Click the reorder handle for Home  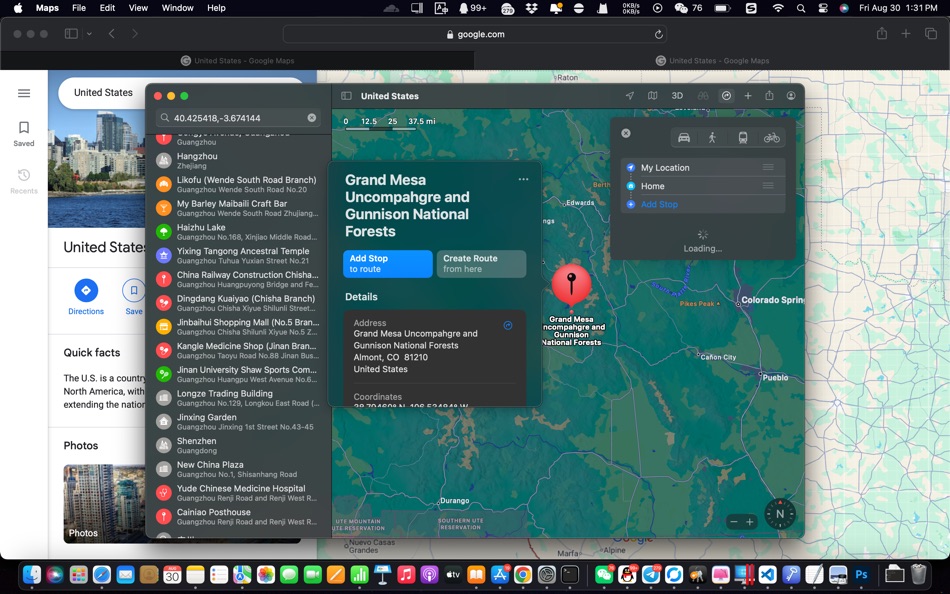(768, 186)
